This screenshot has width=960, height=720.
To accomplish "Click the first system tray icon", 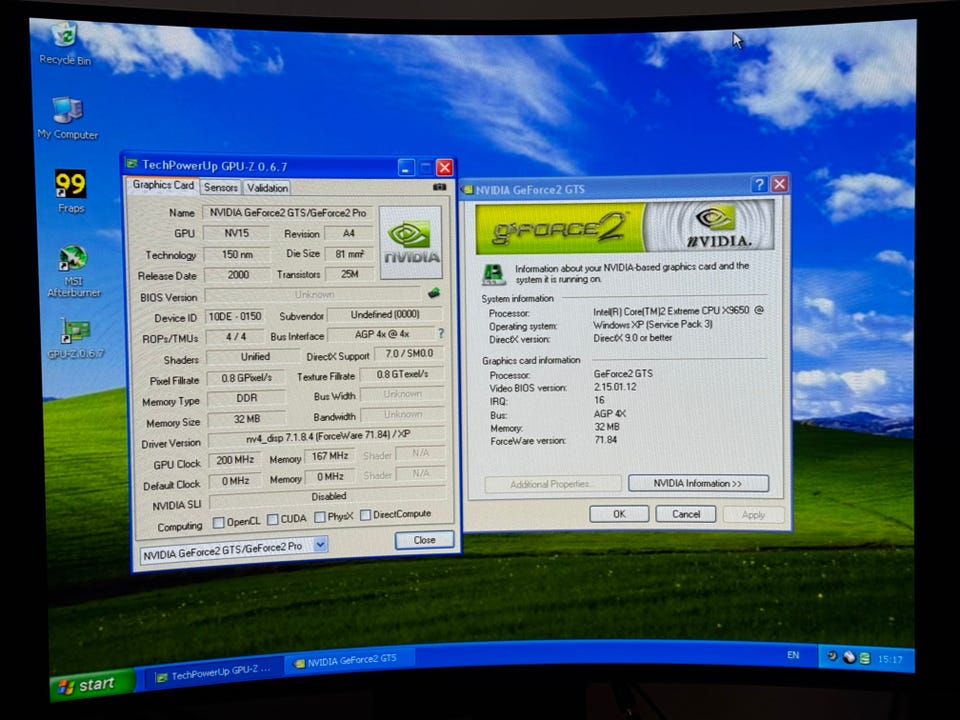I will pos(832,656).
